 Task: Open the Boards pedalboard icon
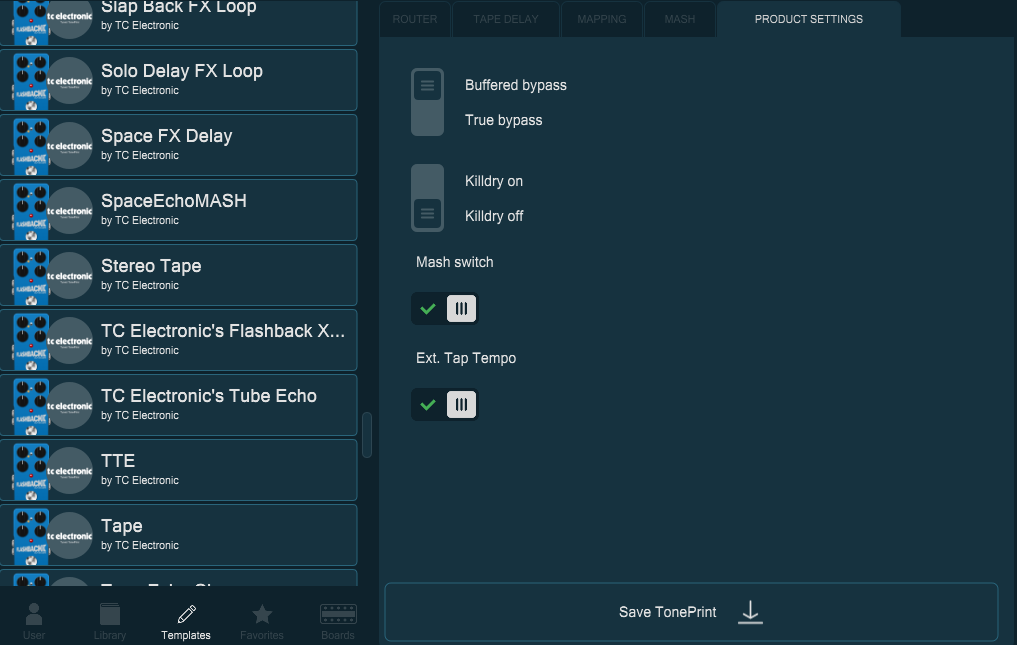(338, 614)
